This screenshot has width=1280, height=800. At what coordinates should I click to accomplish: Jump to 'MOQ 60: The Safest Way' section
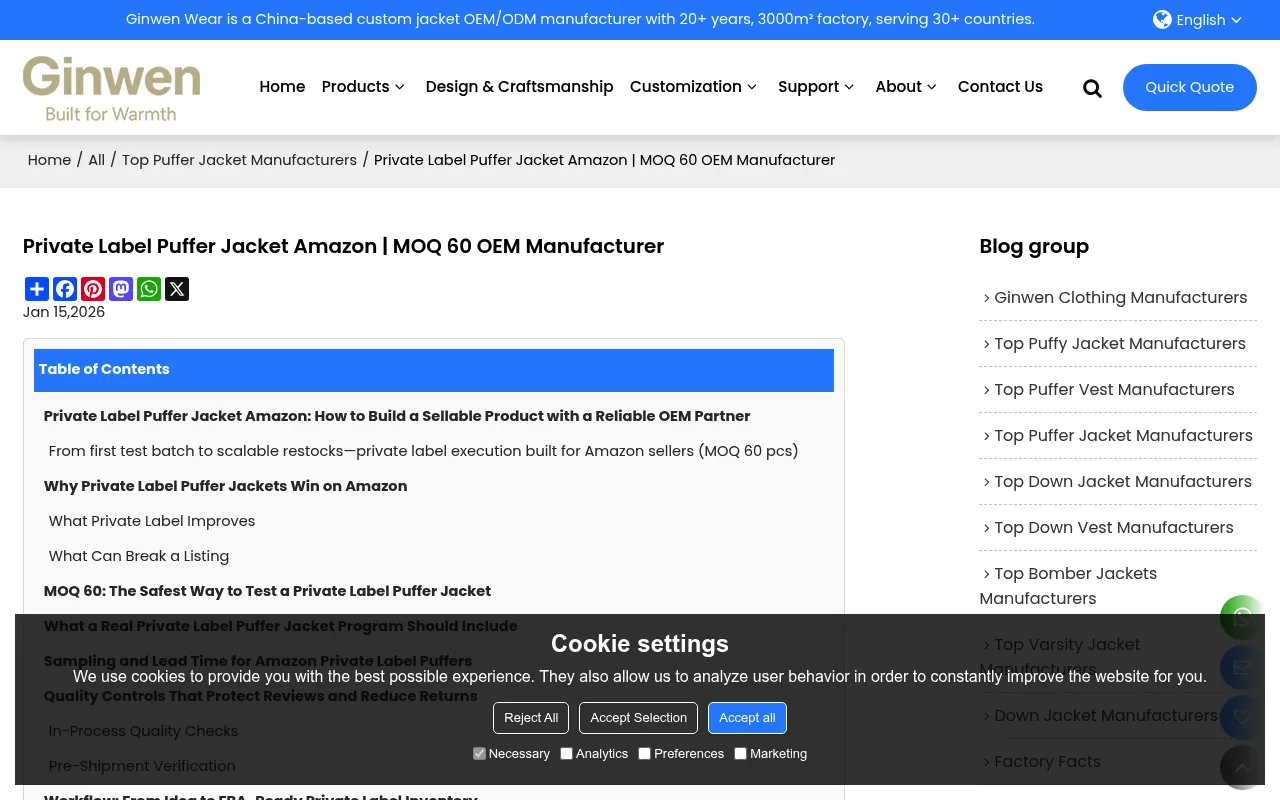coord(267,591)
